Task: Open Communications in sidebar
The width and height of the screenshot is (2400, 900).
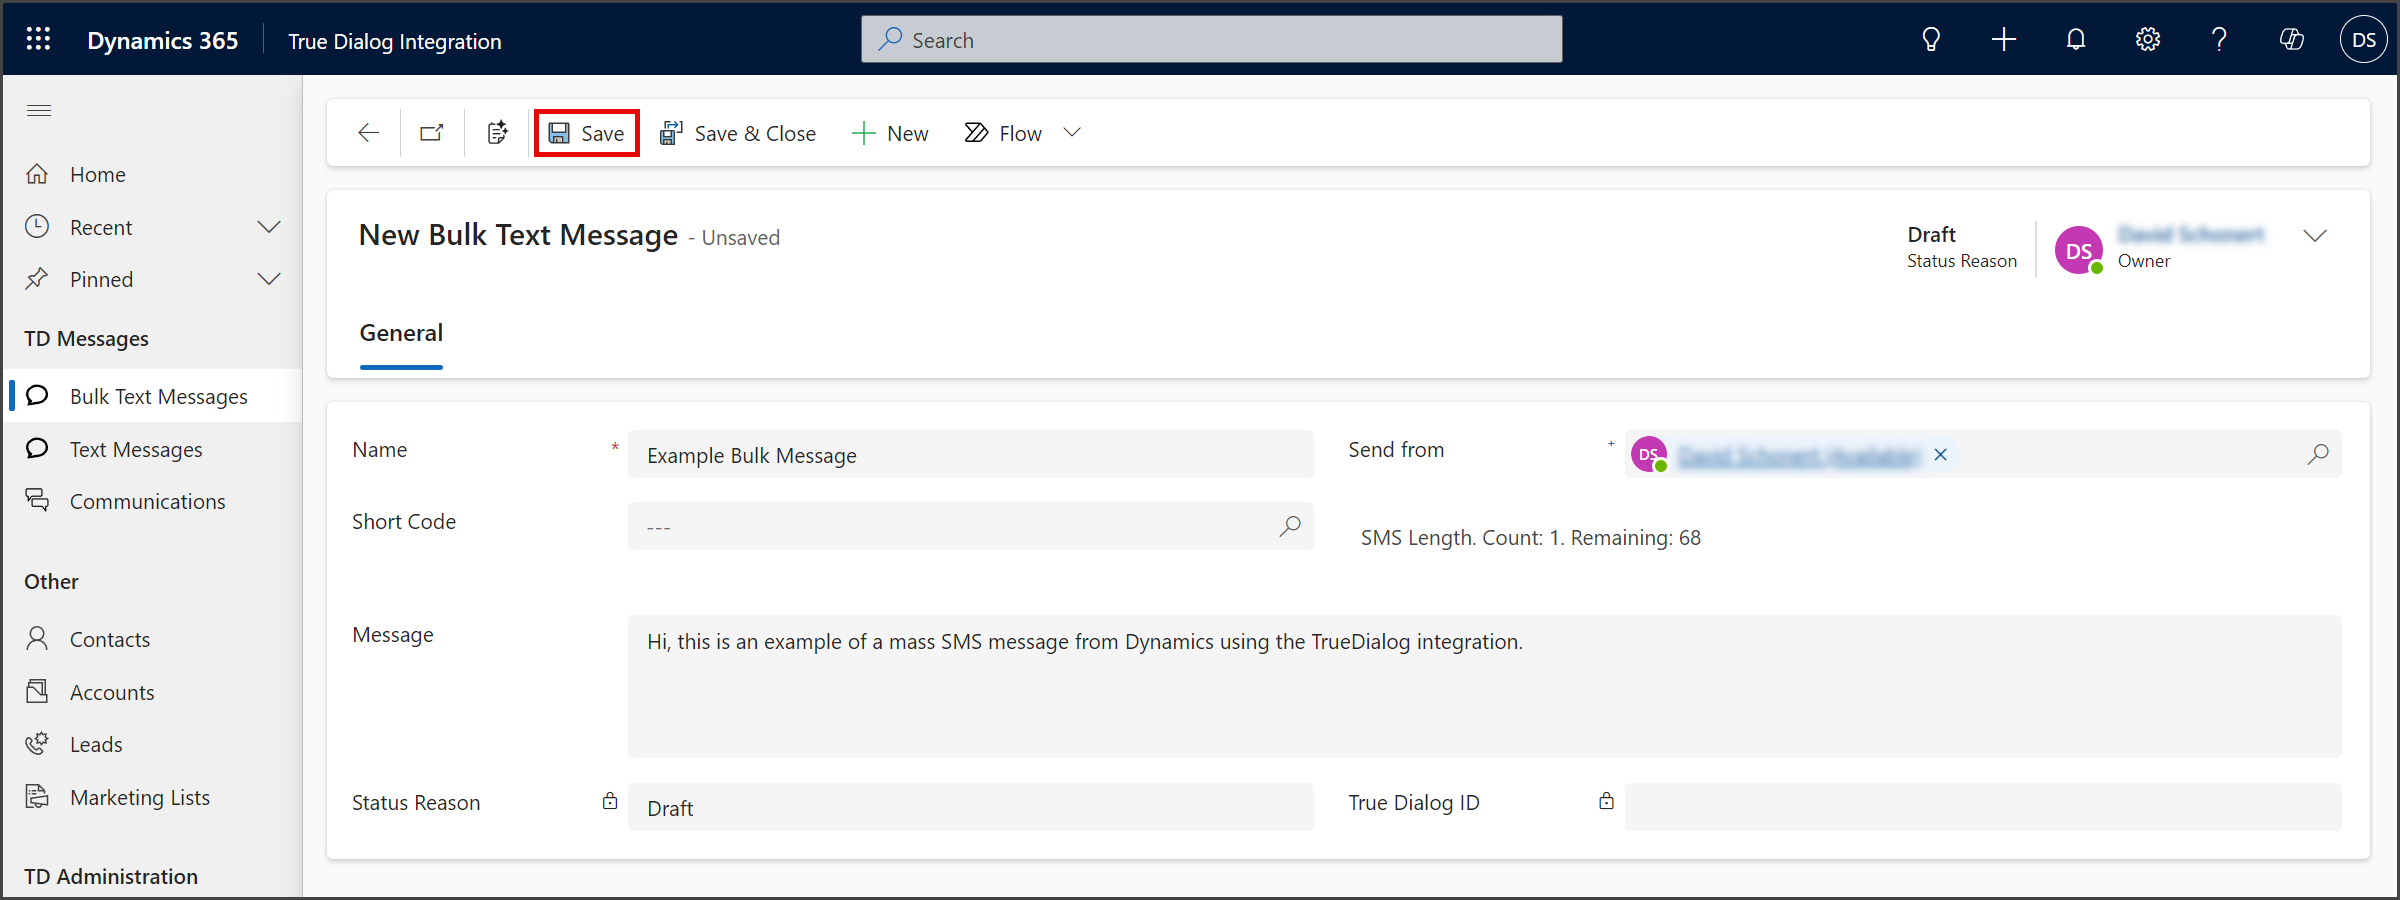Action: (153, 501)
